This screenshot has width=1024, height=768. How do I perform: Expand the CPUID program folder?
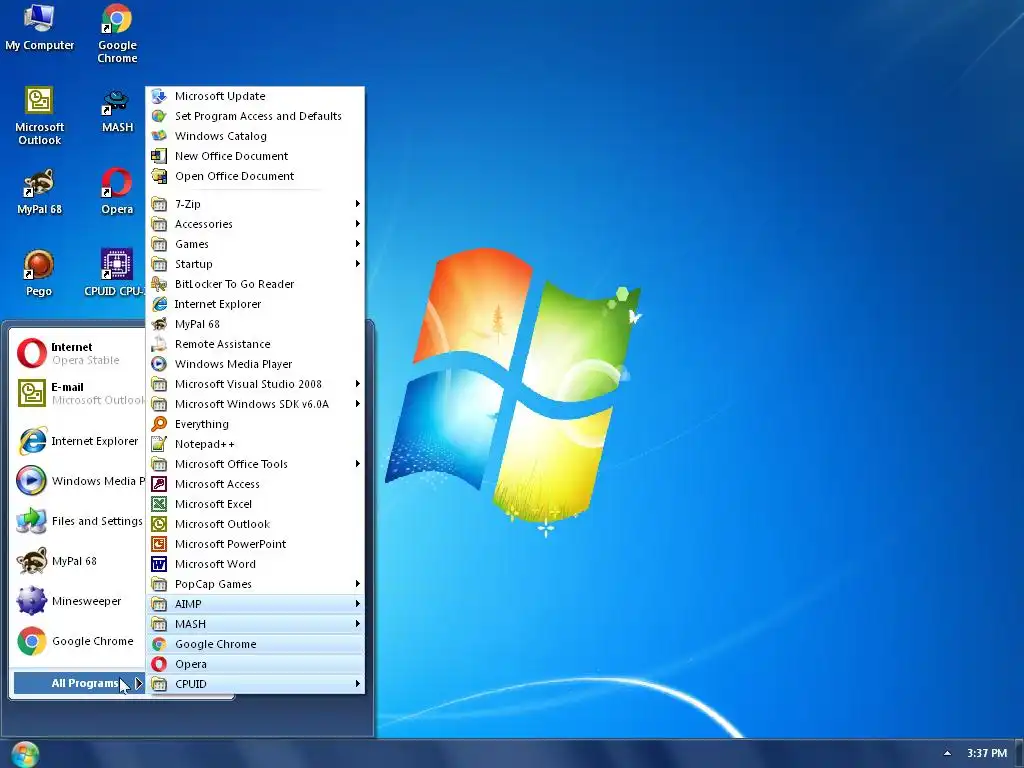tap(255, 684)
